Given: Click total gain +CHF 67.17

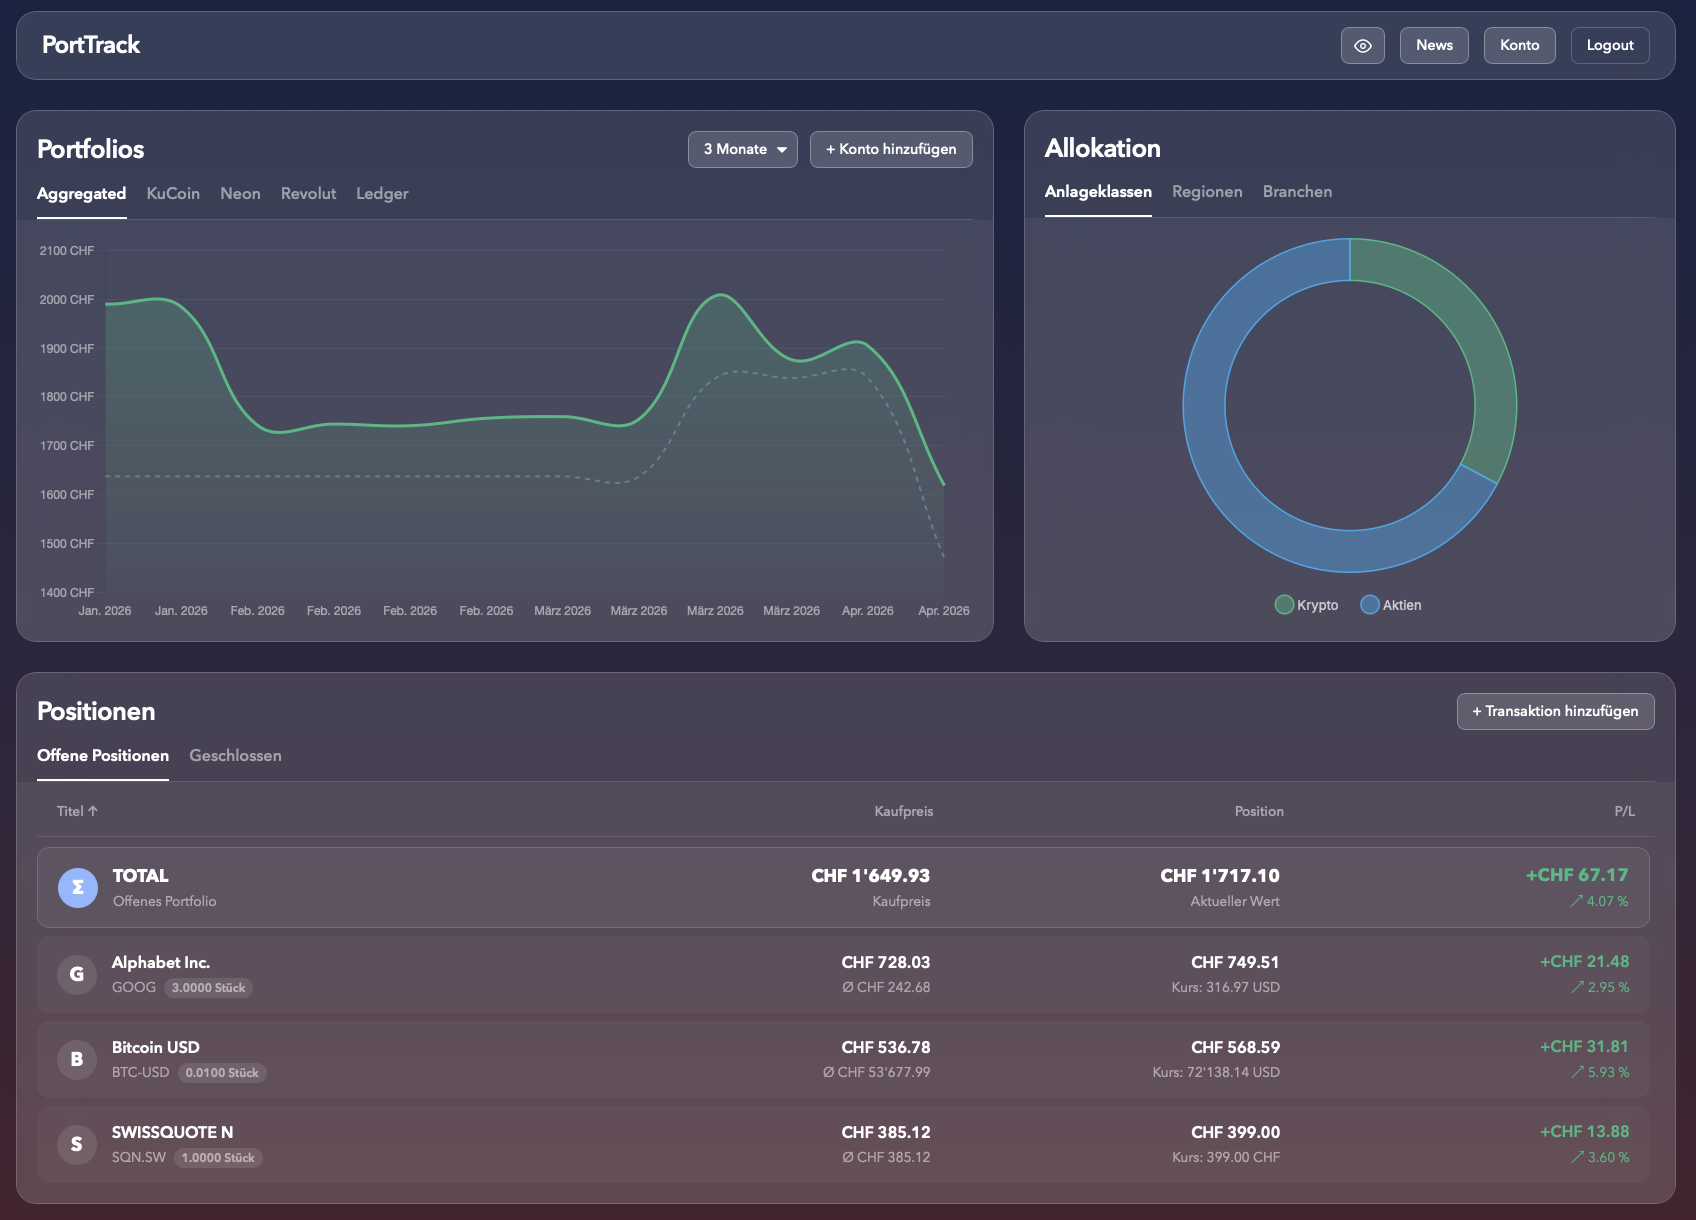Looking at the screenshot, I should click(1577, 875).
